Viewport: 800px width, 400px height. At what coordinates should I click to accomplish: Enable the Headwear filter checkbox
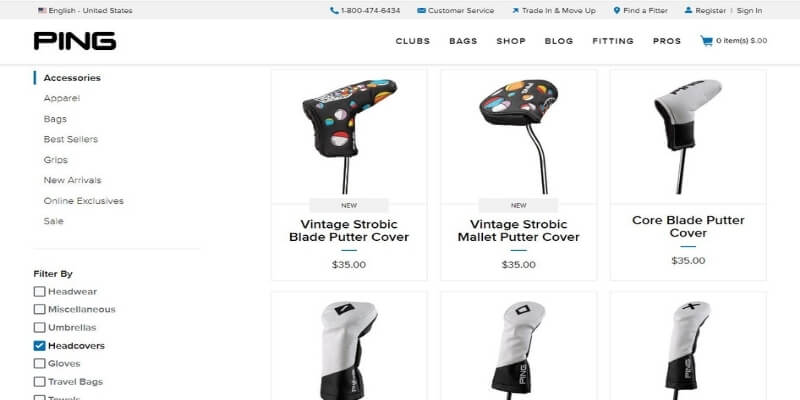pyautogui.click(x=39, y=292)
